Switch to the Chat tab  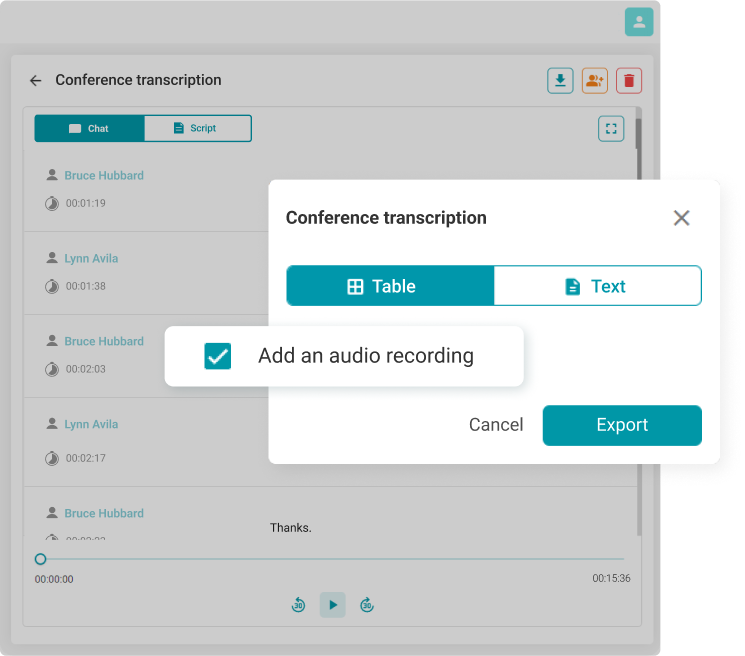89,129
